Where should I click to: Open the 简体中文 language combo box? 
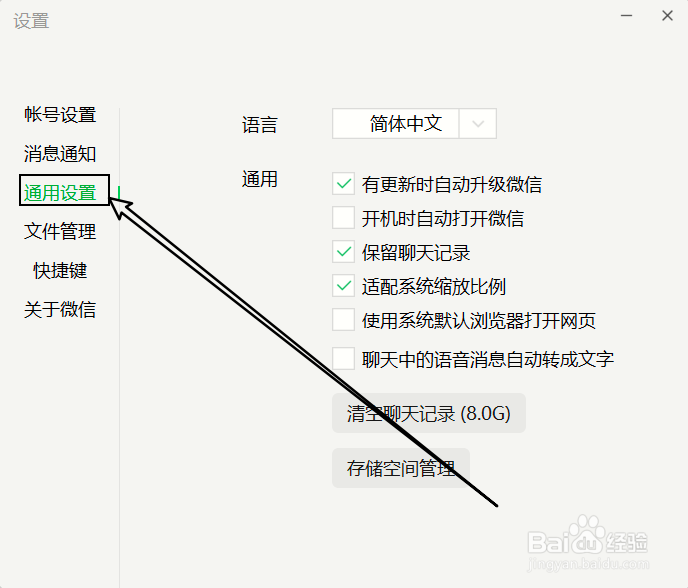pos(414,124)
